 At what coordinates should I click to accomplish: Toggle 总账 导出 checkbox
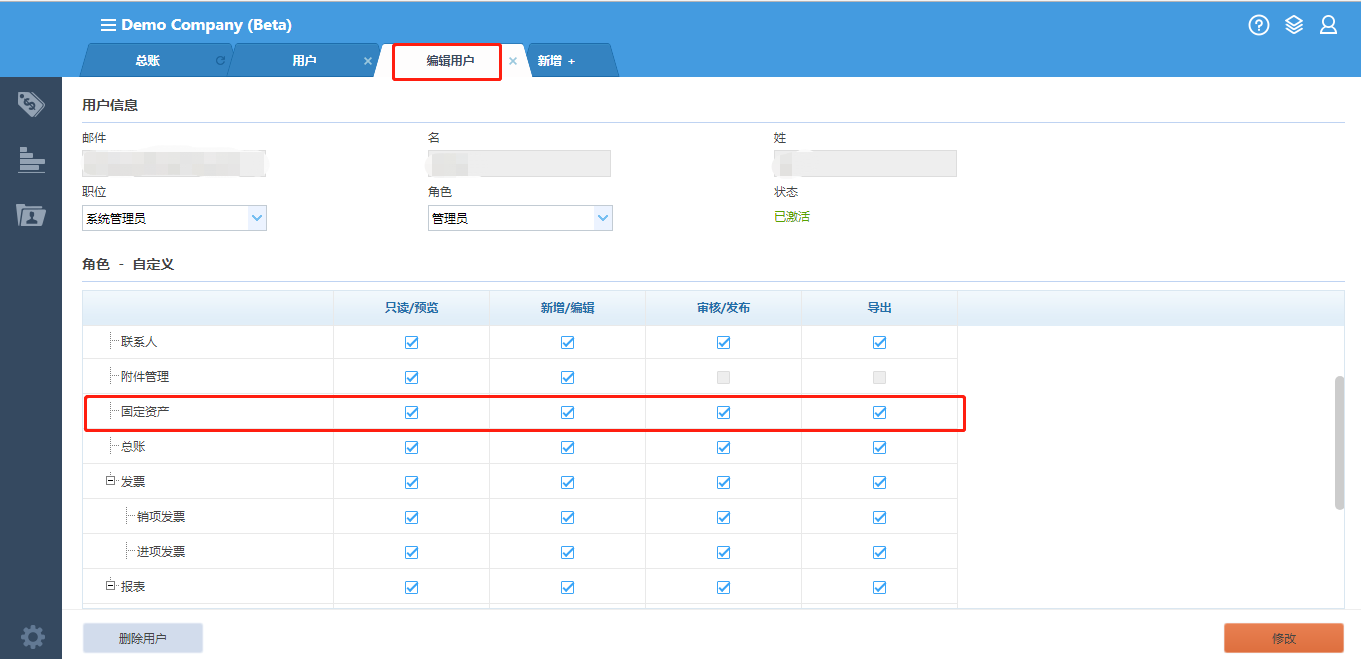tap(879, 447)
